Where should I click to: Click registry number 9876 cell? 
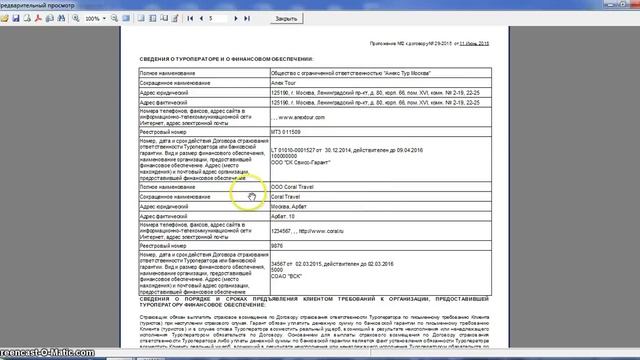click(x=380, y=246)
